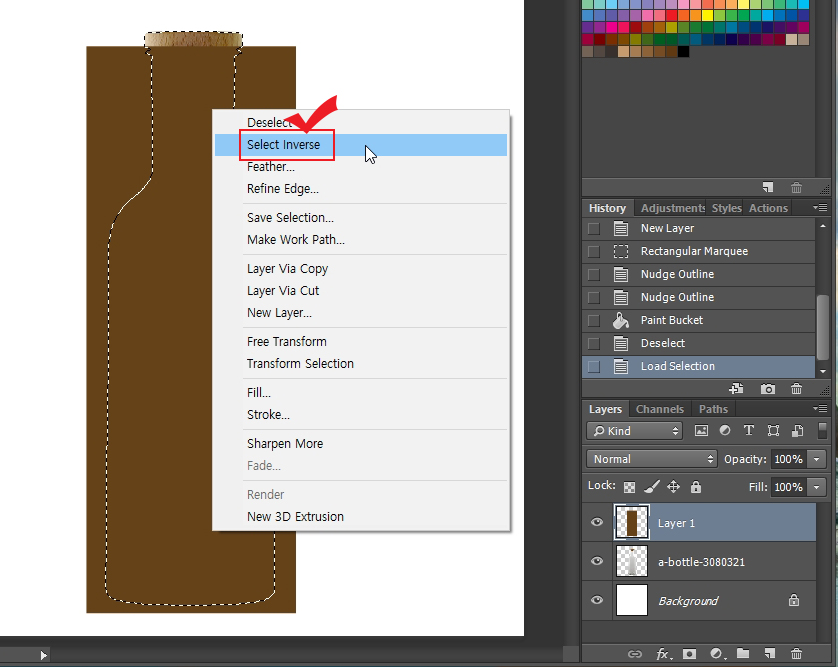Create new fill or adjustment layer icon
This screenshot has height=667, width=838.
tap(716, 654)
